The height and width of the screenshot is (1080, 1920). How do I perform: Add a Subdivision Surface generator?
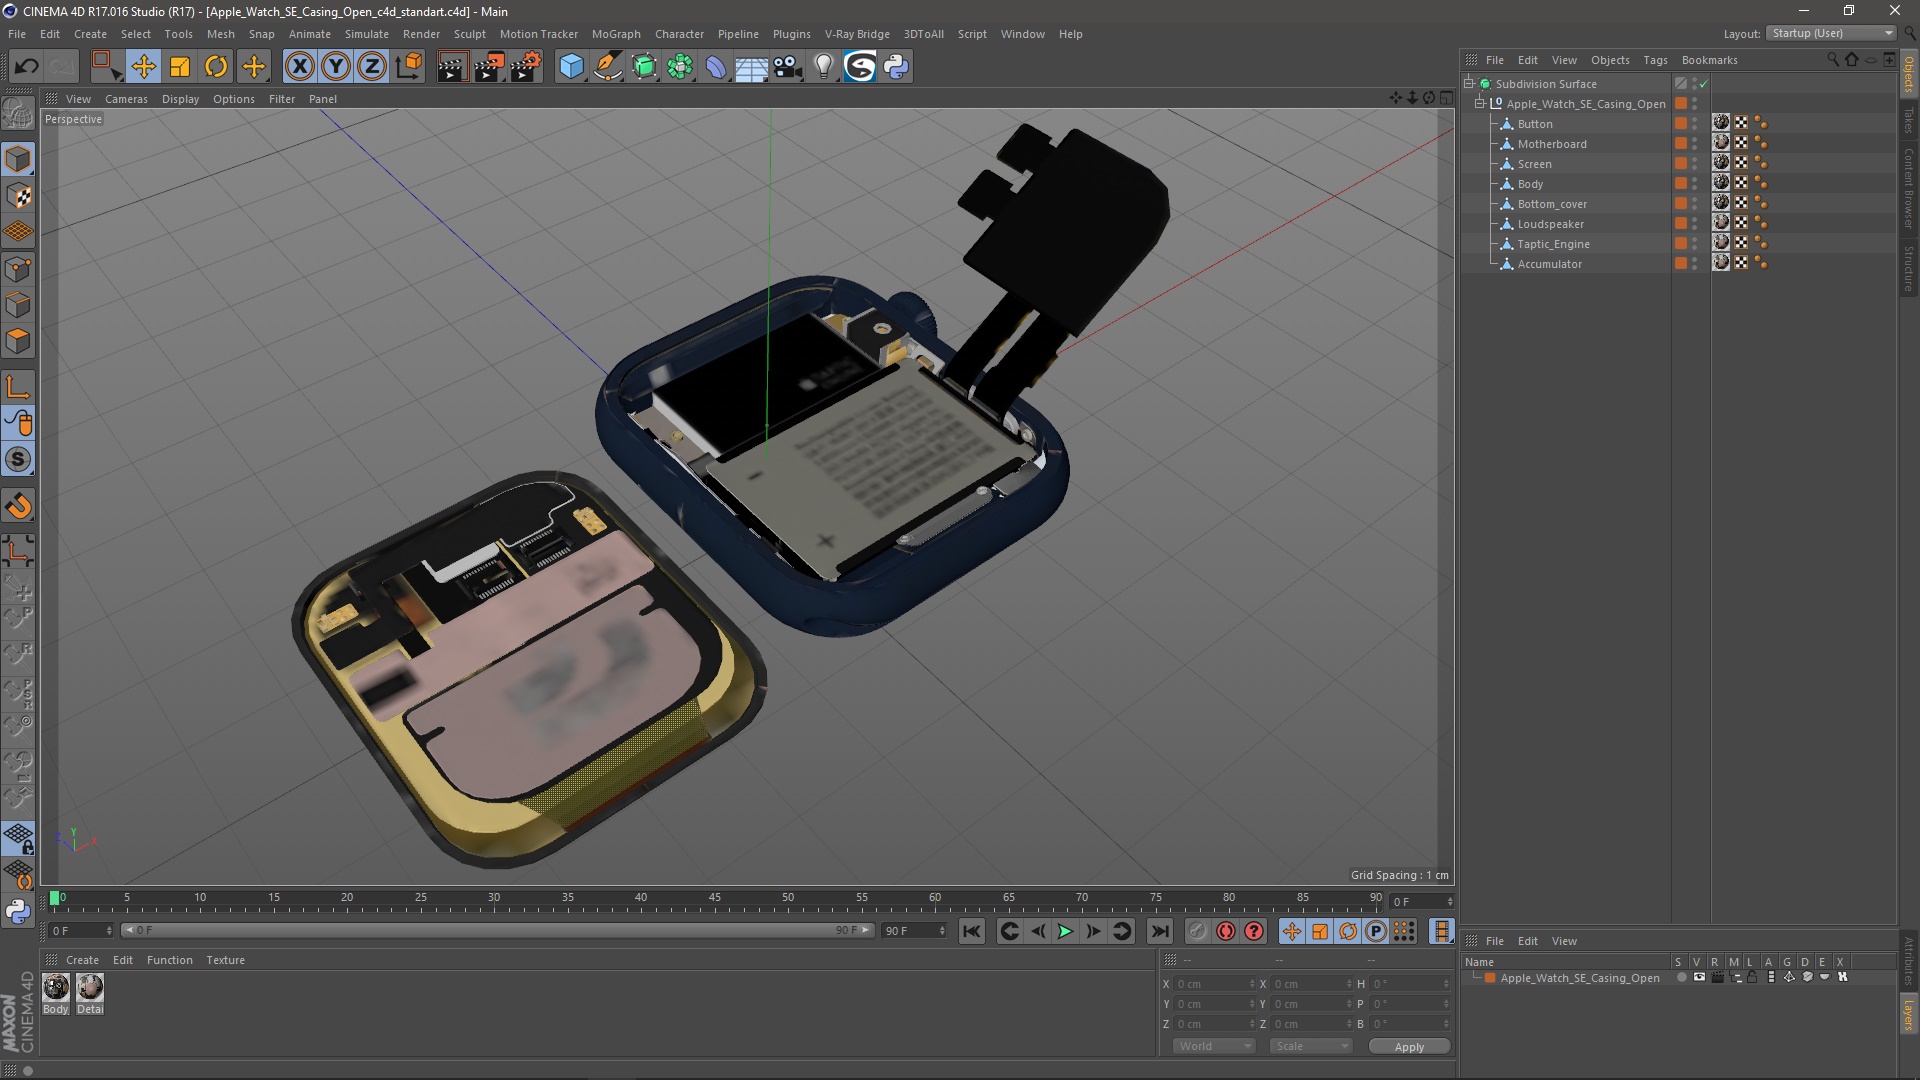point(645,67)
